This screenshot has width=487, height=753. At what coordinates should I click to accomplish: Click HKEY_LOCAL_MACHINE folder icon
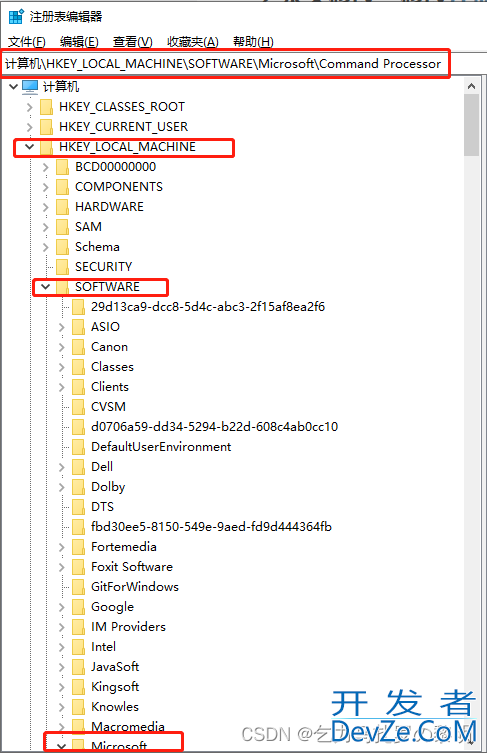(46, 146)
